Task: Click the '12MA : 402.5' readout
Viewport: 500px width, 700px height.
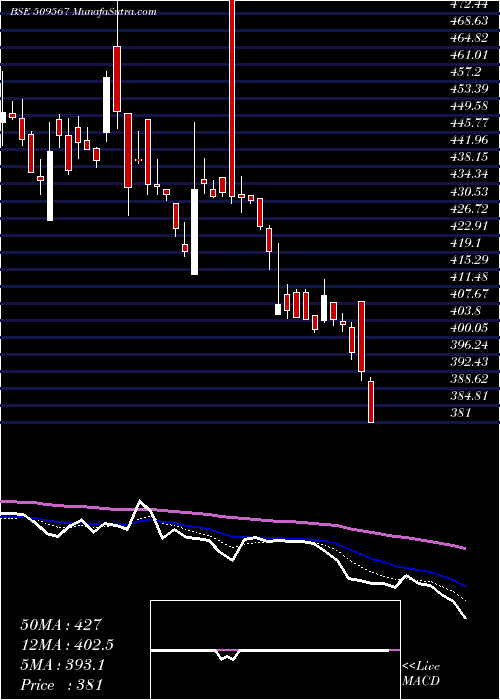Action: (67, 645)
